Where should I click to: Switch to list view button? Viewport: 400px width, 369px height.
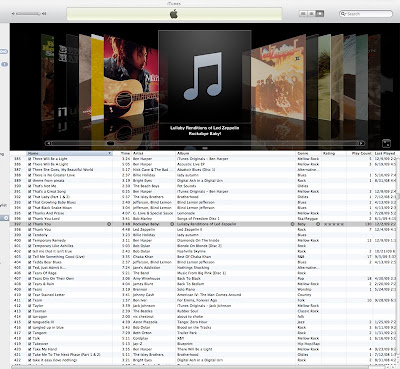[303, 14]
